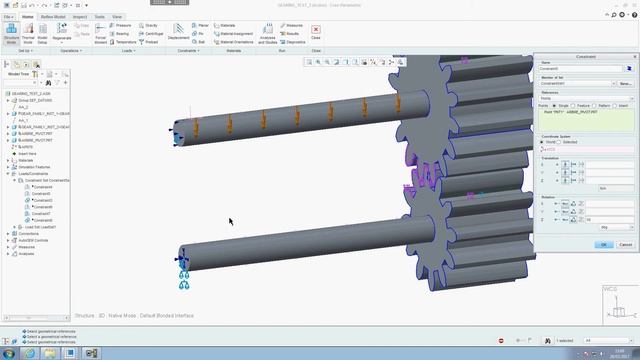Add a Pressure load
640x360 pixels.
click(x=120, y=25)
